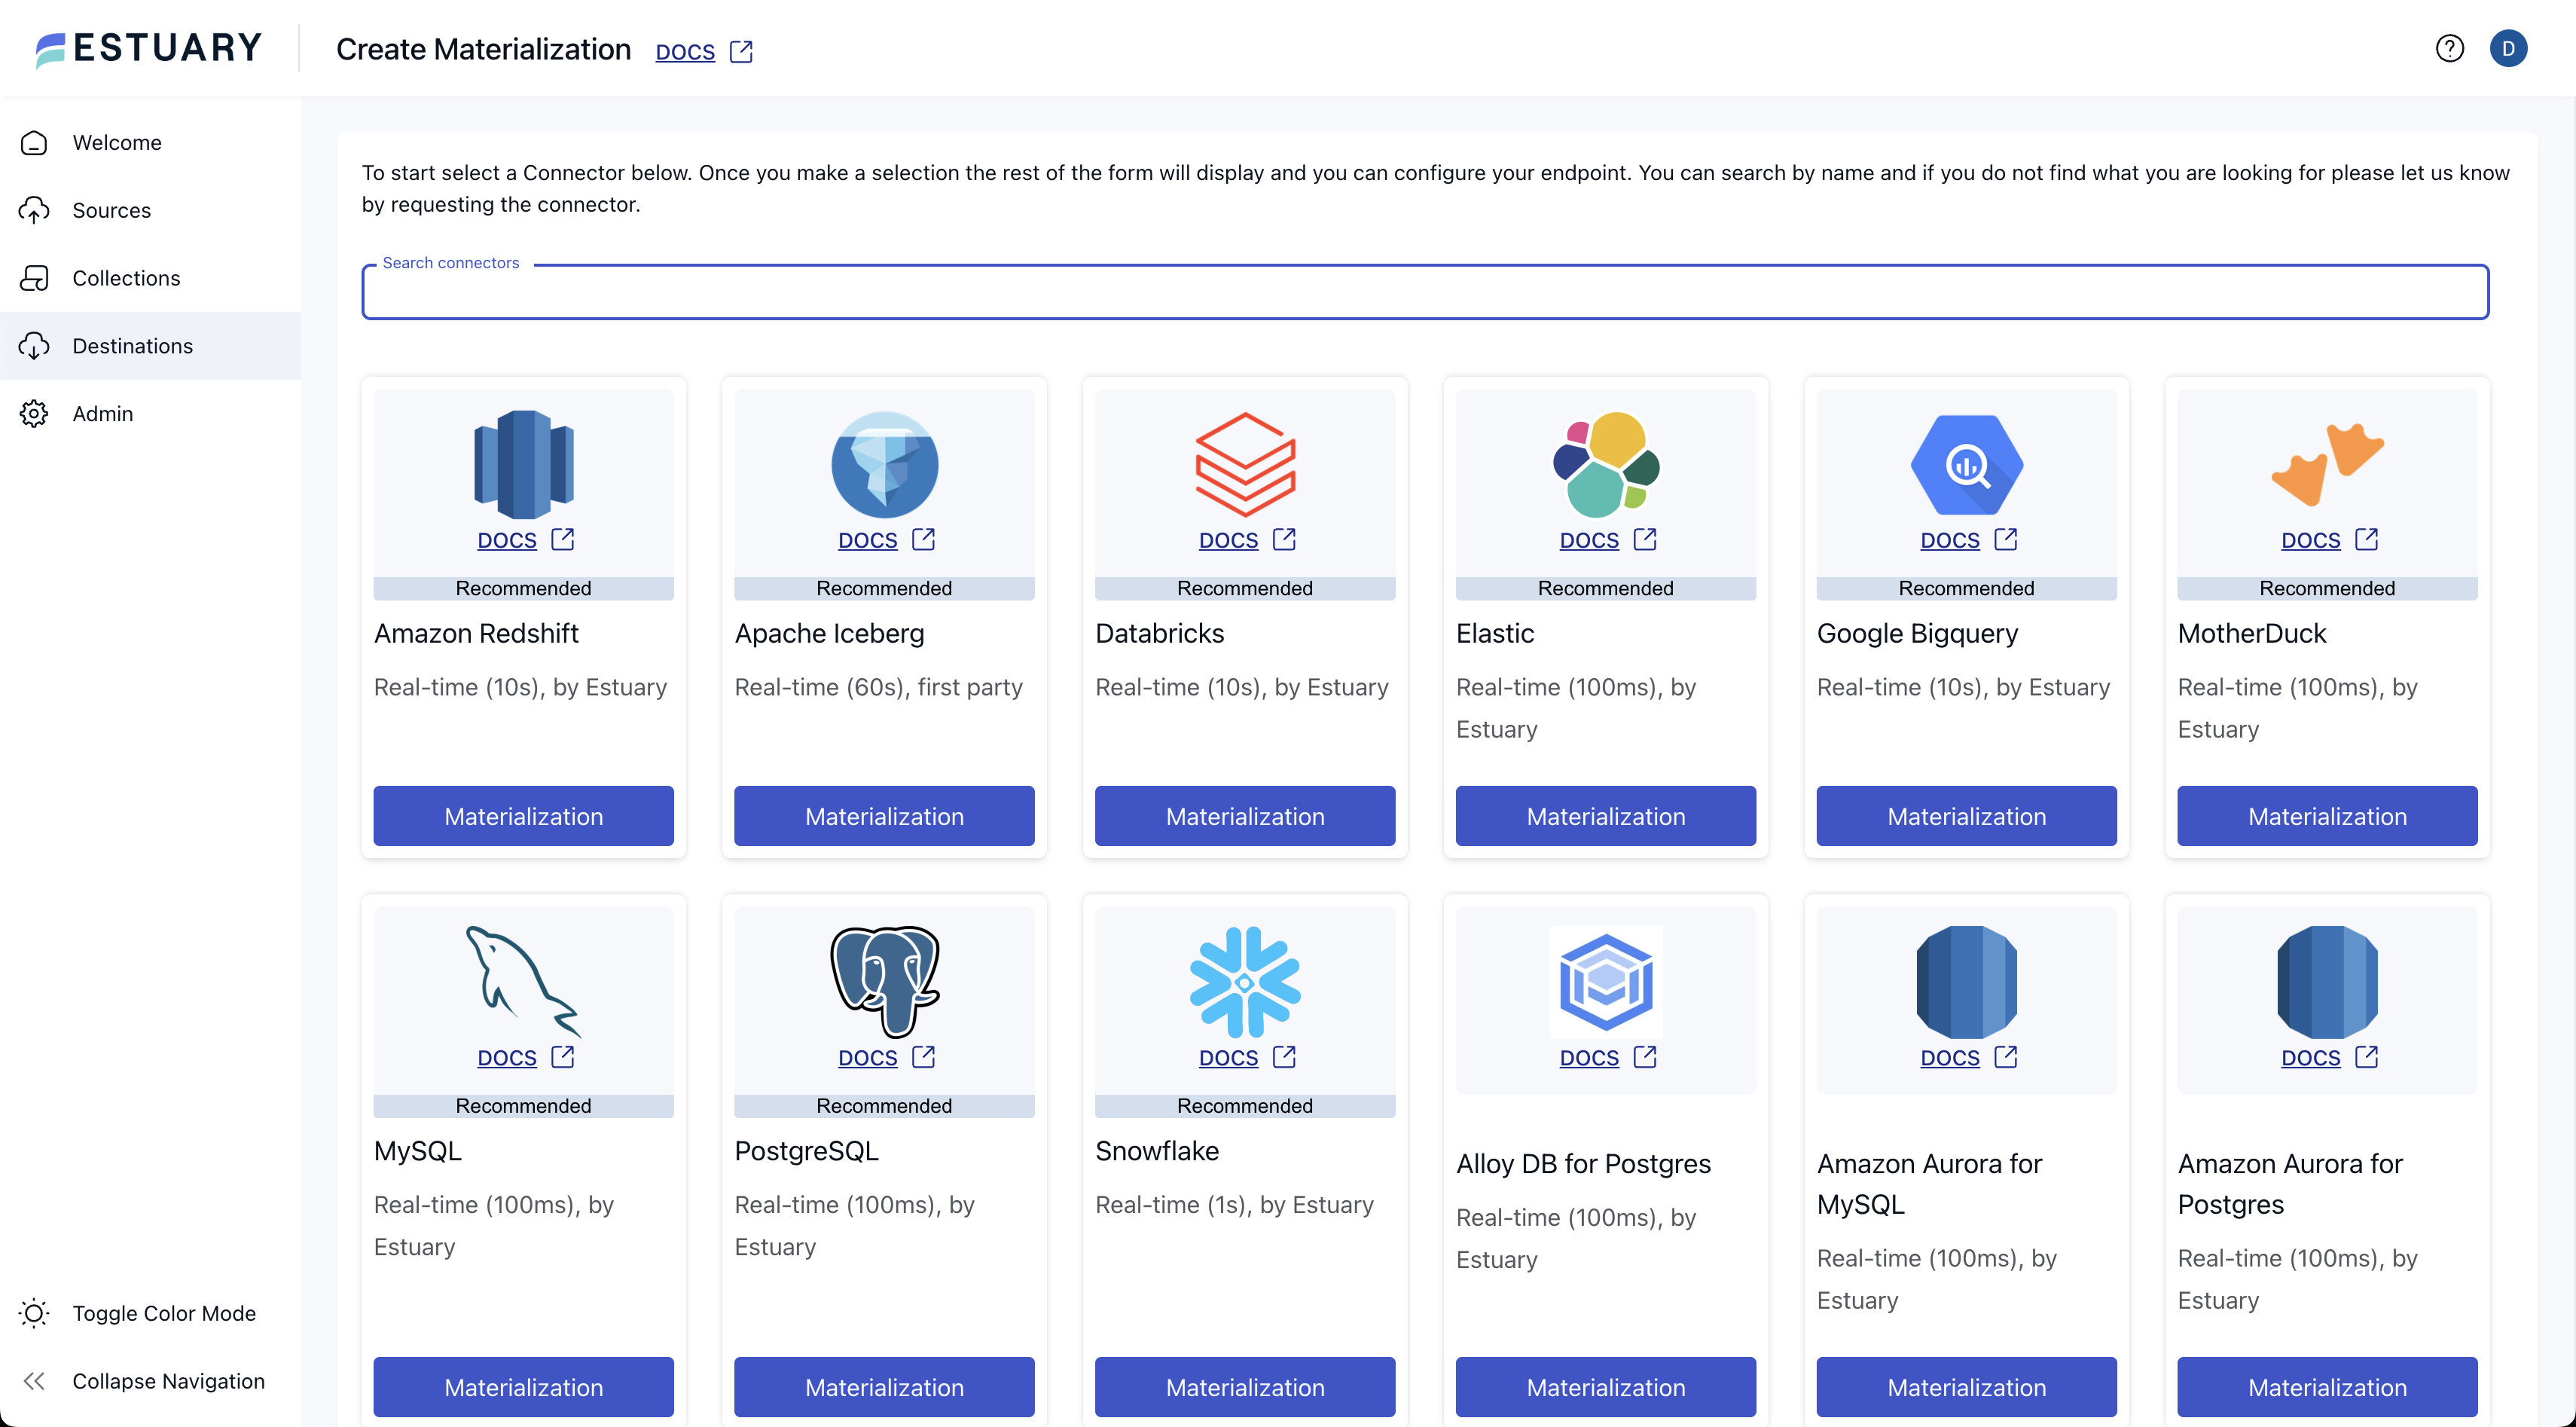
Task: Toggle Color Mode in the sidebar
Action: 163,1313
